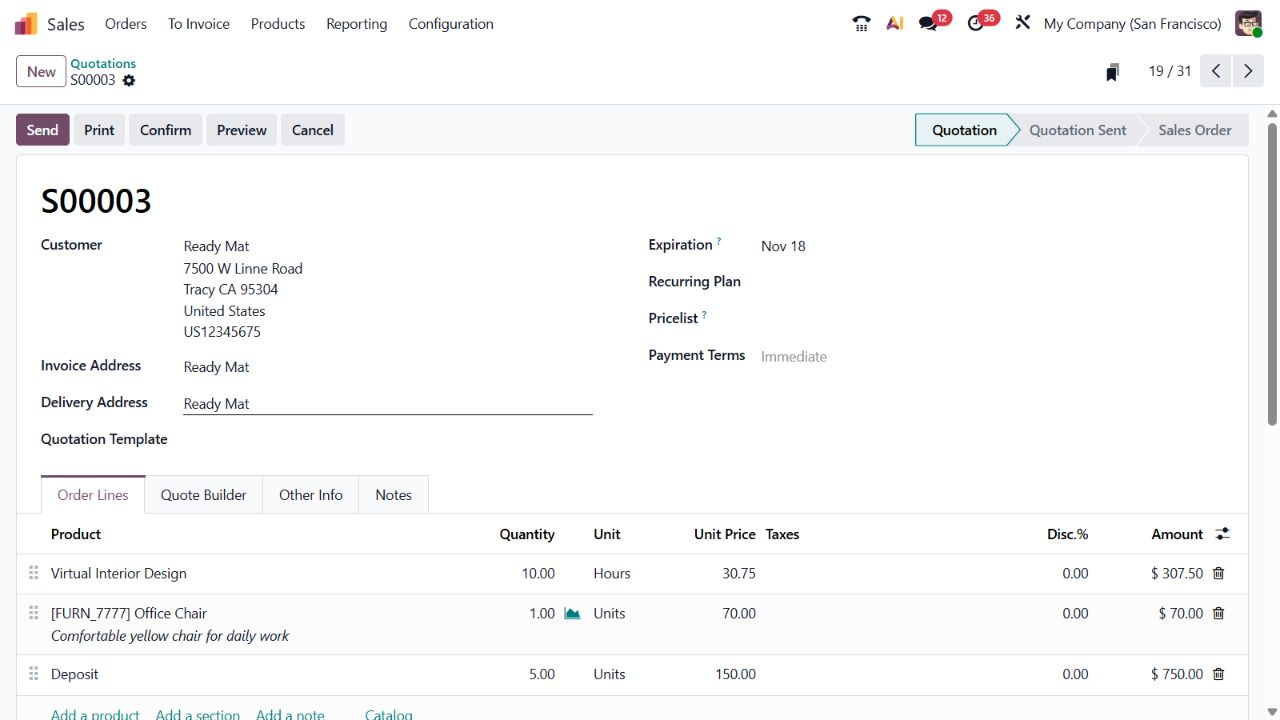Screen dimensions: 1280x720
Task: Open the Sales app home icon
Action: 26,23
